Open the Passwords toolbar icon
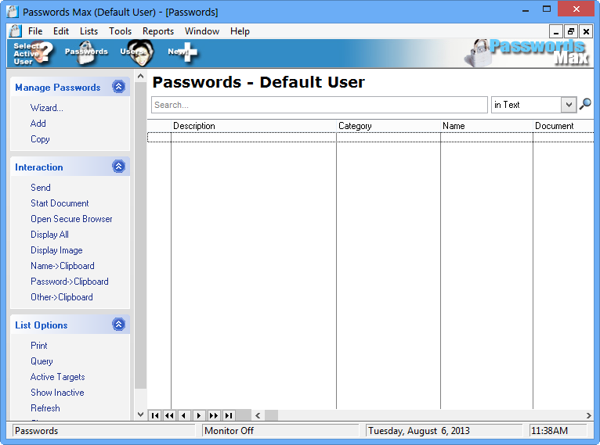The image size is (600, 445). [86, 52]
